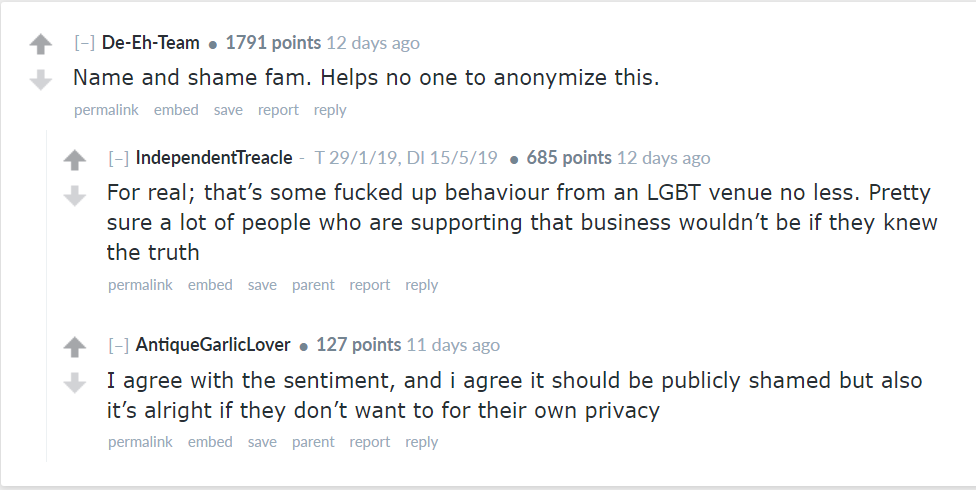The image size is (976, 490).
Task: Downvote De-Eh-Team's comment
Action: point(40,79)
